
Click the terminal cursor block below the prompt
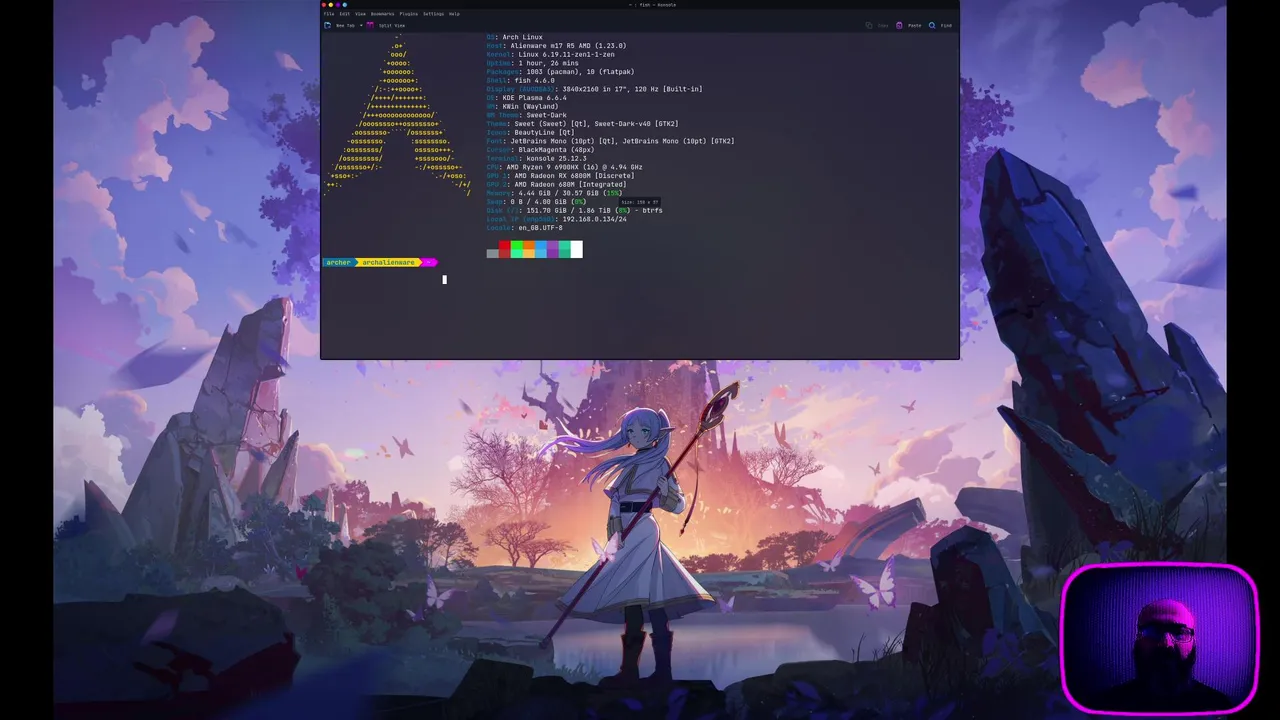[x=444, y=280]
